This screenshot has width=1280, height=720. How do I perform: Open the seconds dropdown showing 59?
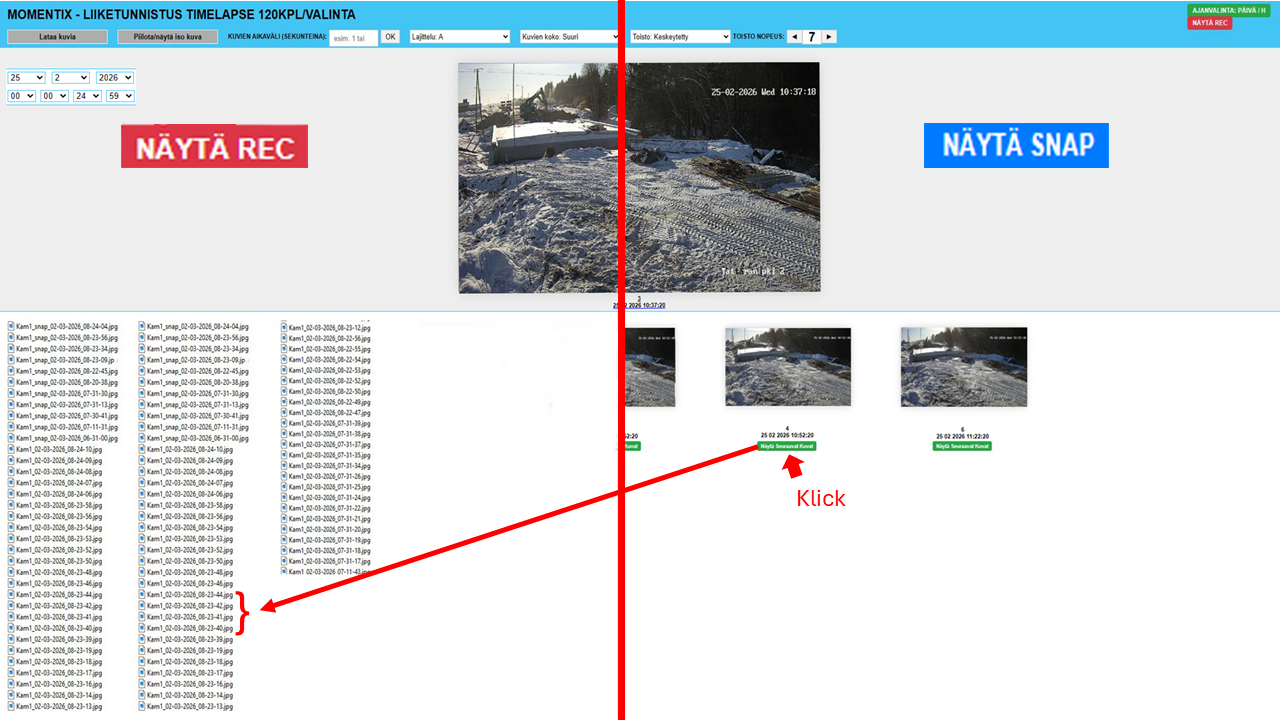pos(120,96)
